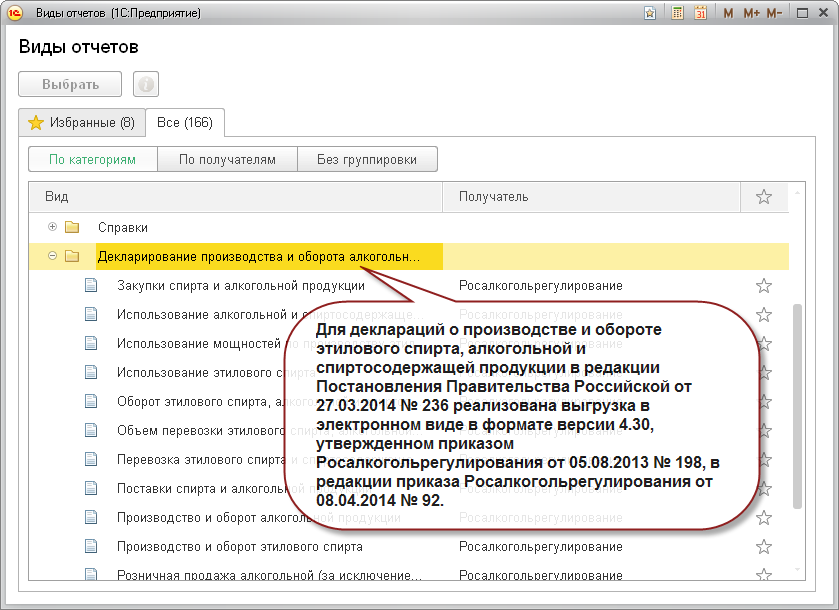Star the Закупки спирта и алкогольной продукции report
The width and height of the screenshot is (839, 610).
(764, 286)
